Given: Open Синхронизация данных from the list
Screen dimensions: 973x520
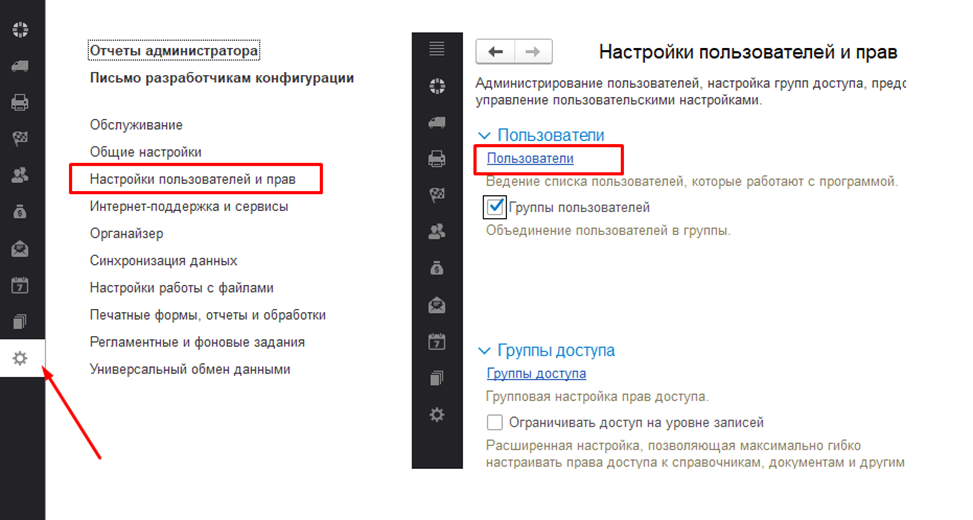Looking at the screenshot, I should (x=163, y=260).
